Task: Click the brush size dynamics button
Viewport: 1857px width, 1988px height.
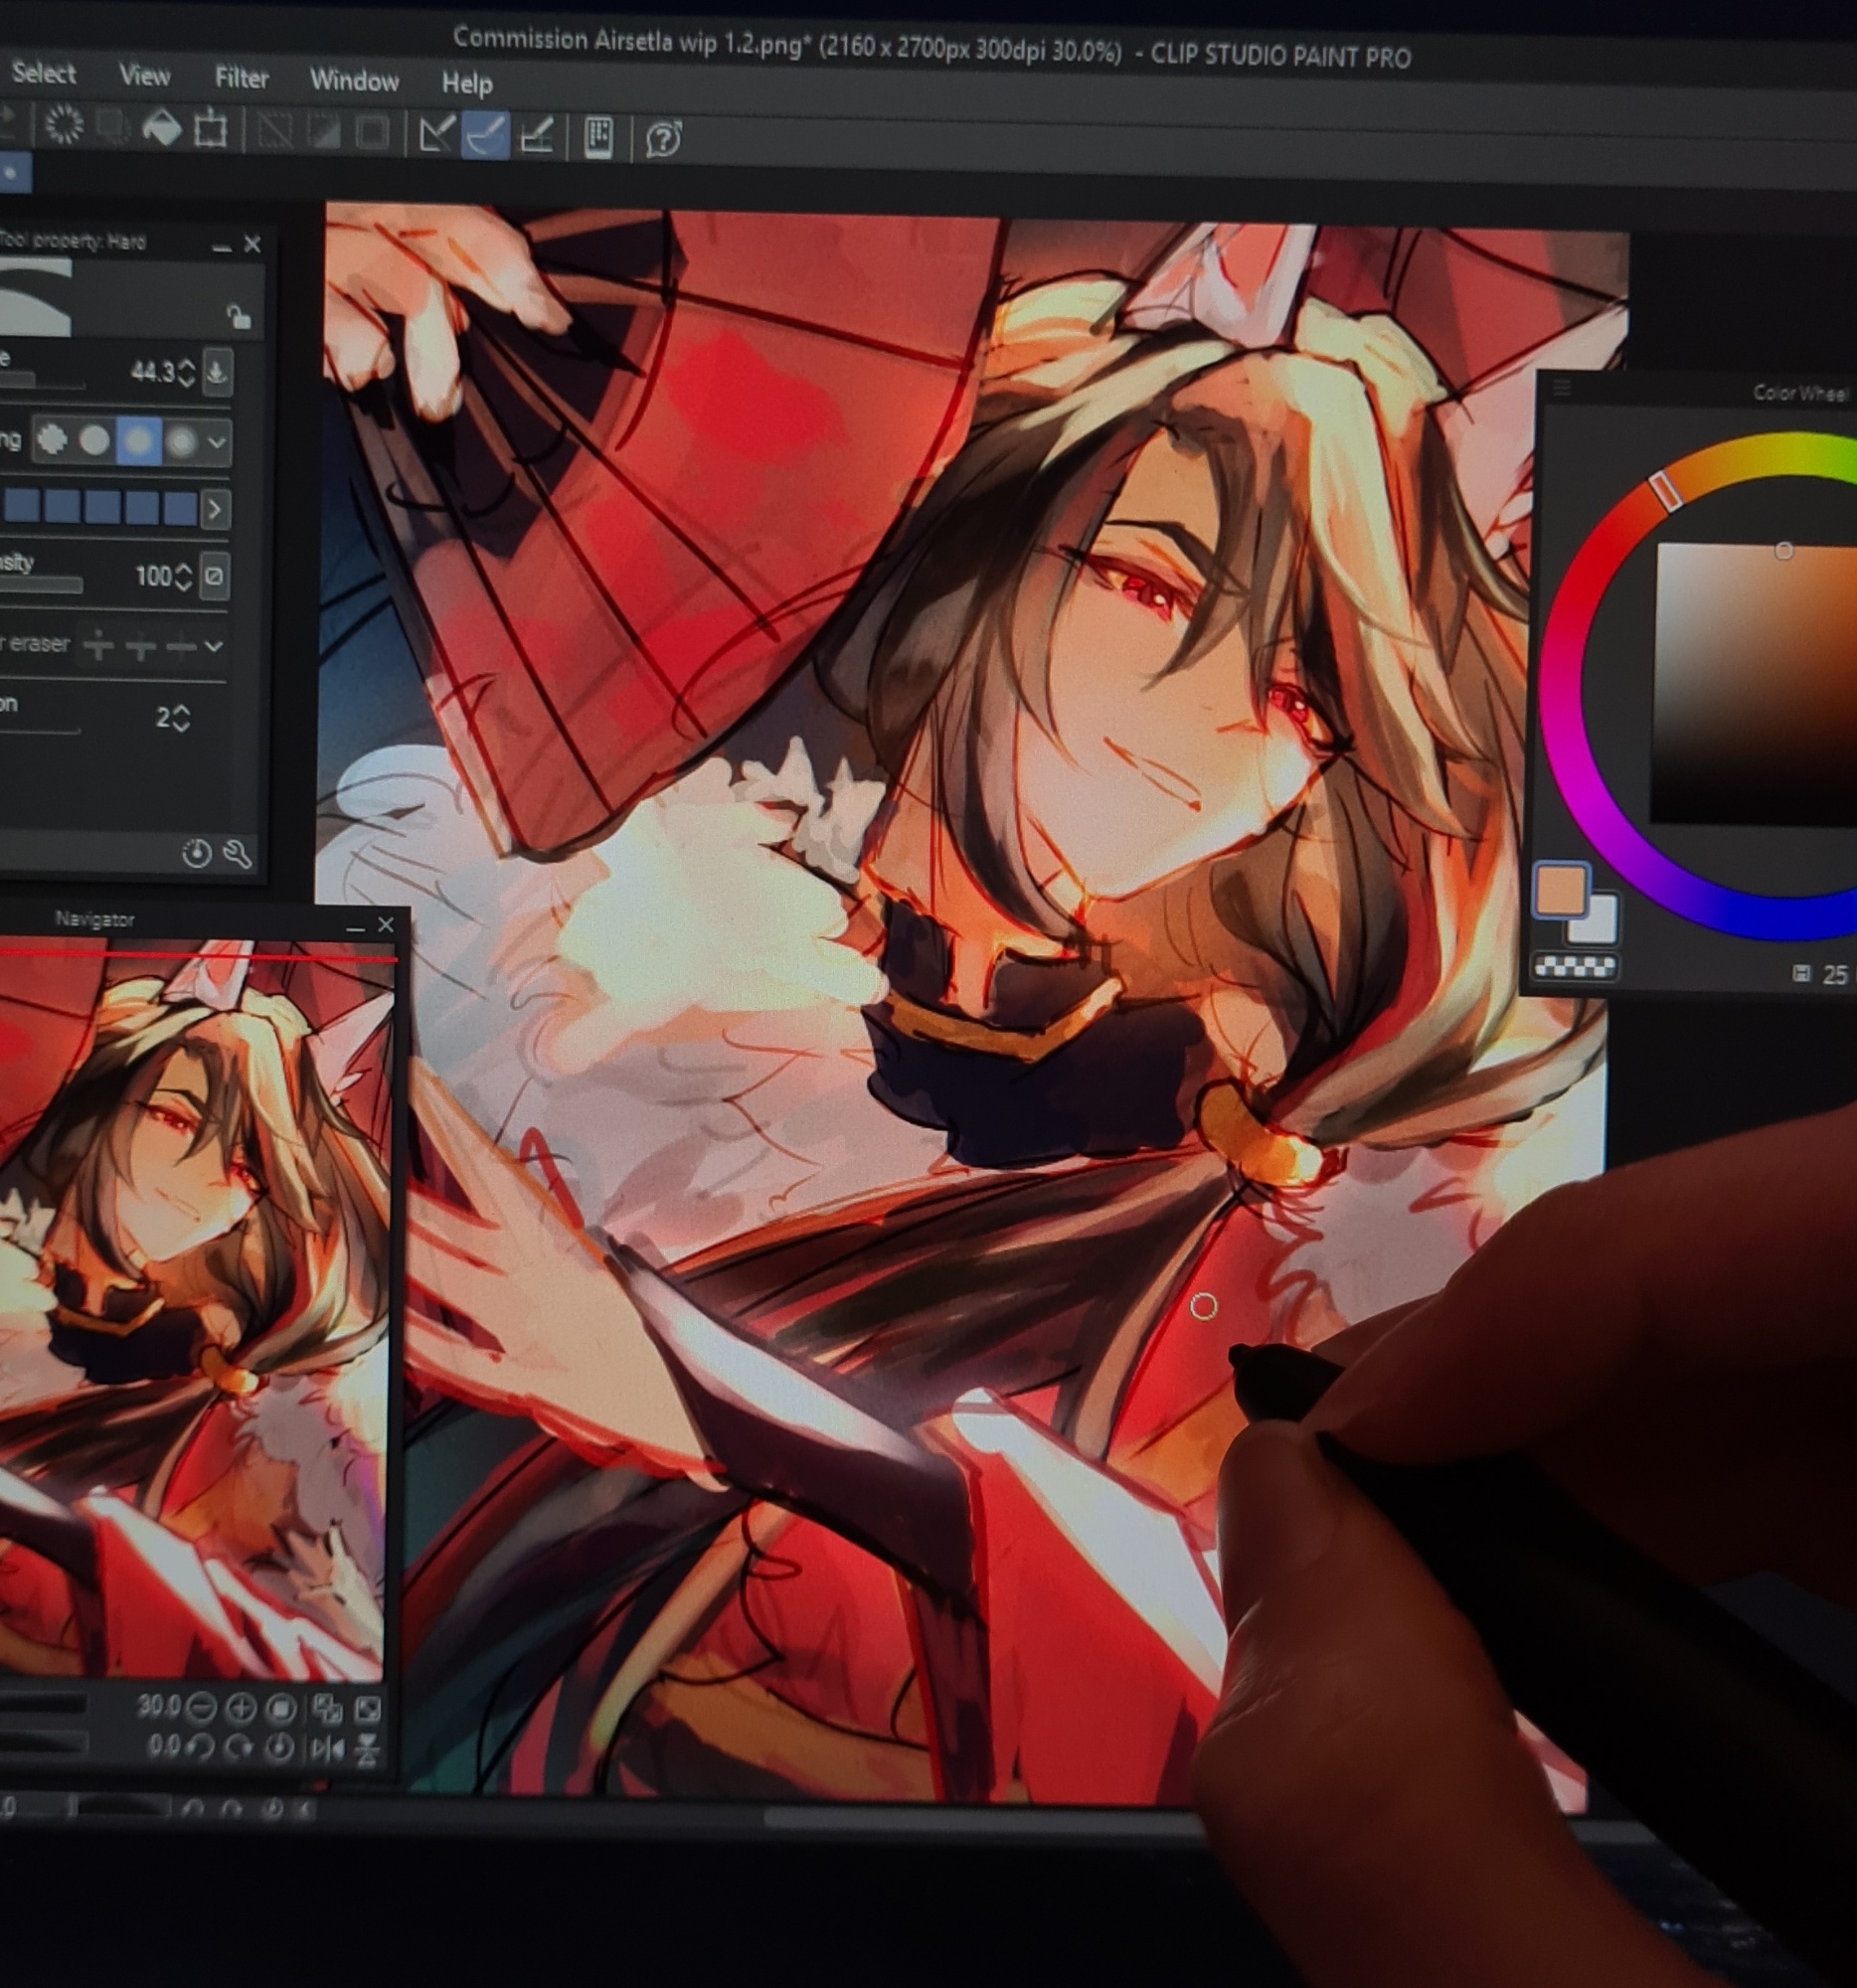Action: pos(217,373)
